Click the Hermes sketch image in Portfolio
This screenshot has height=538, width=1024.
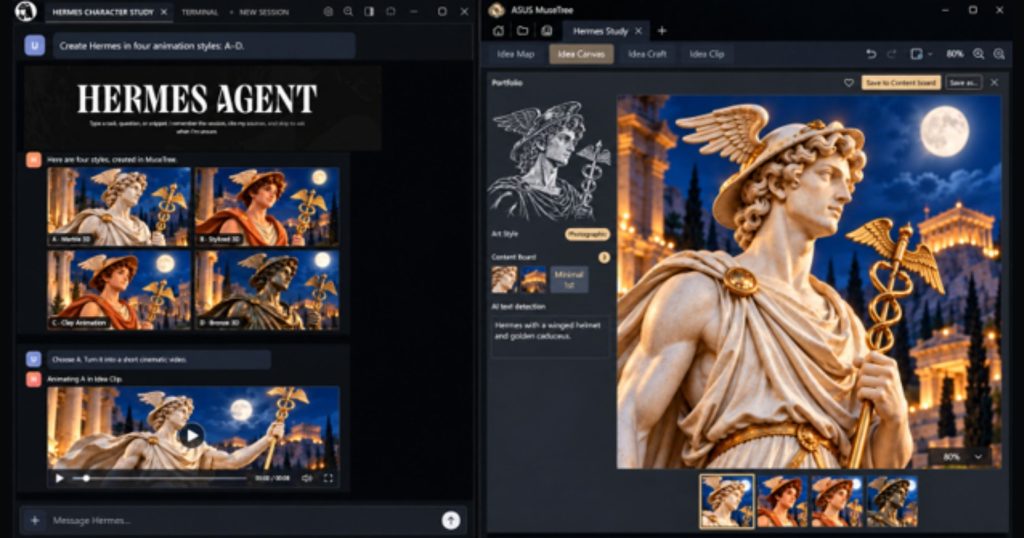551,160
